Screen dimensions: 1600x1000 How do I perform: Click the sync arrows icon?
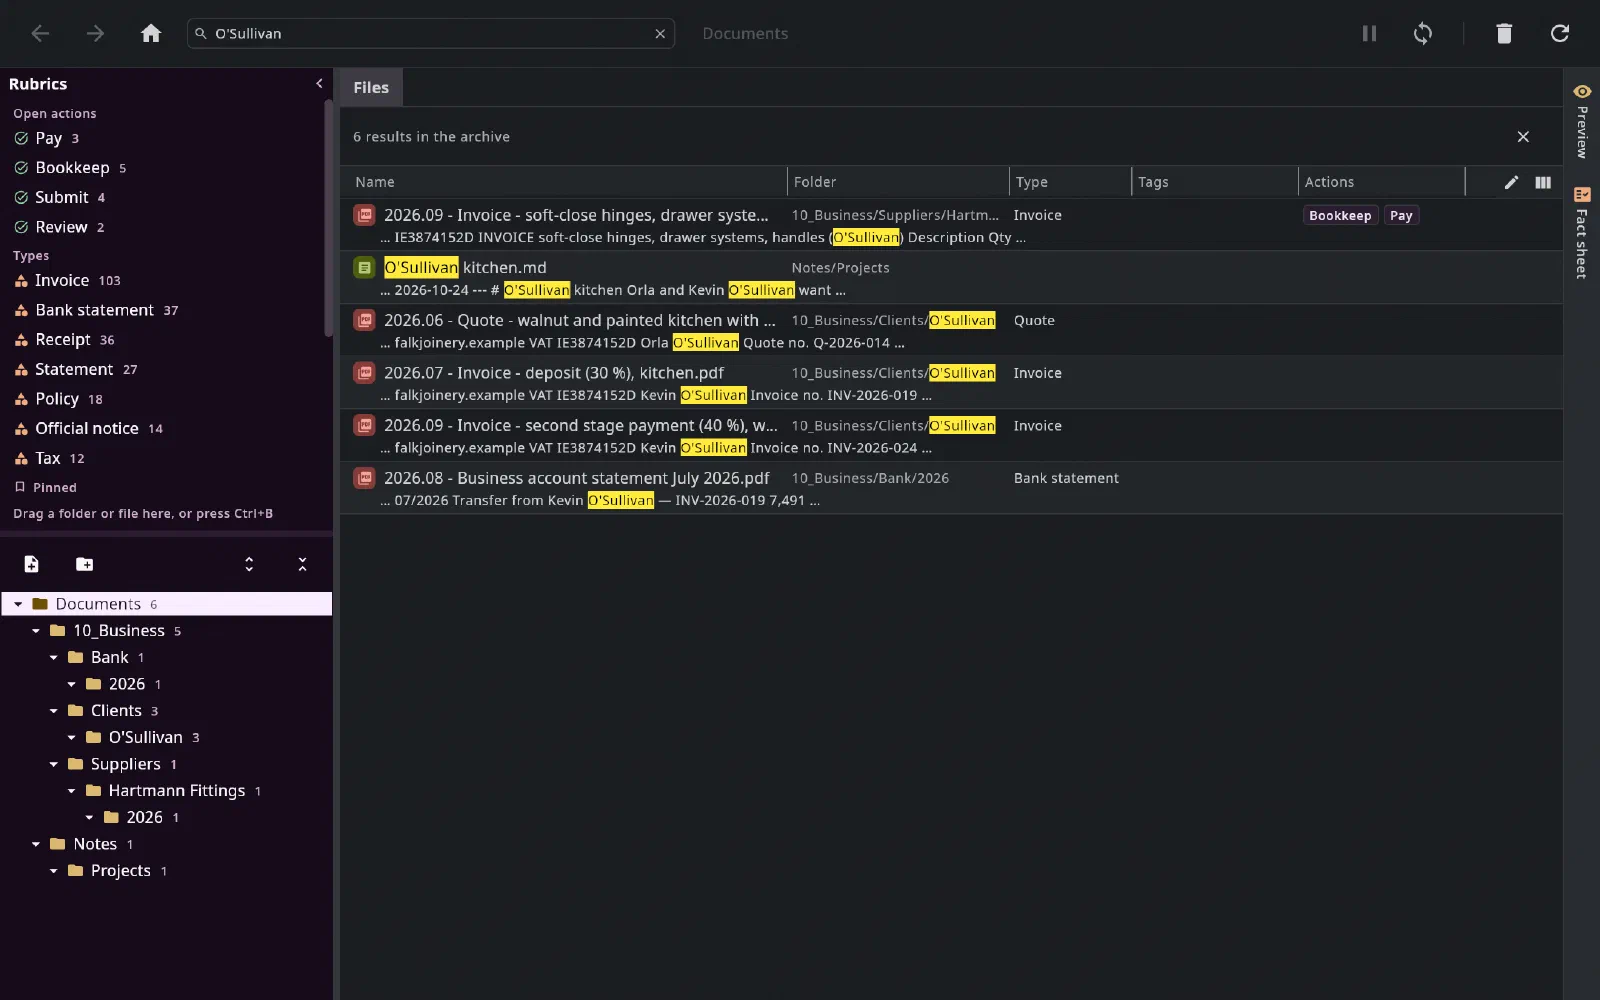coord(1423,34)
